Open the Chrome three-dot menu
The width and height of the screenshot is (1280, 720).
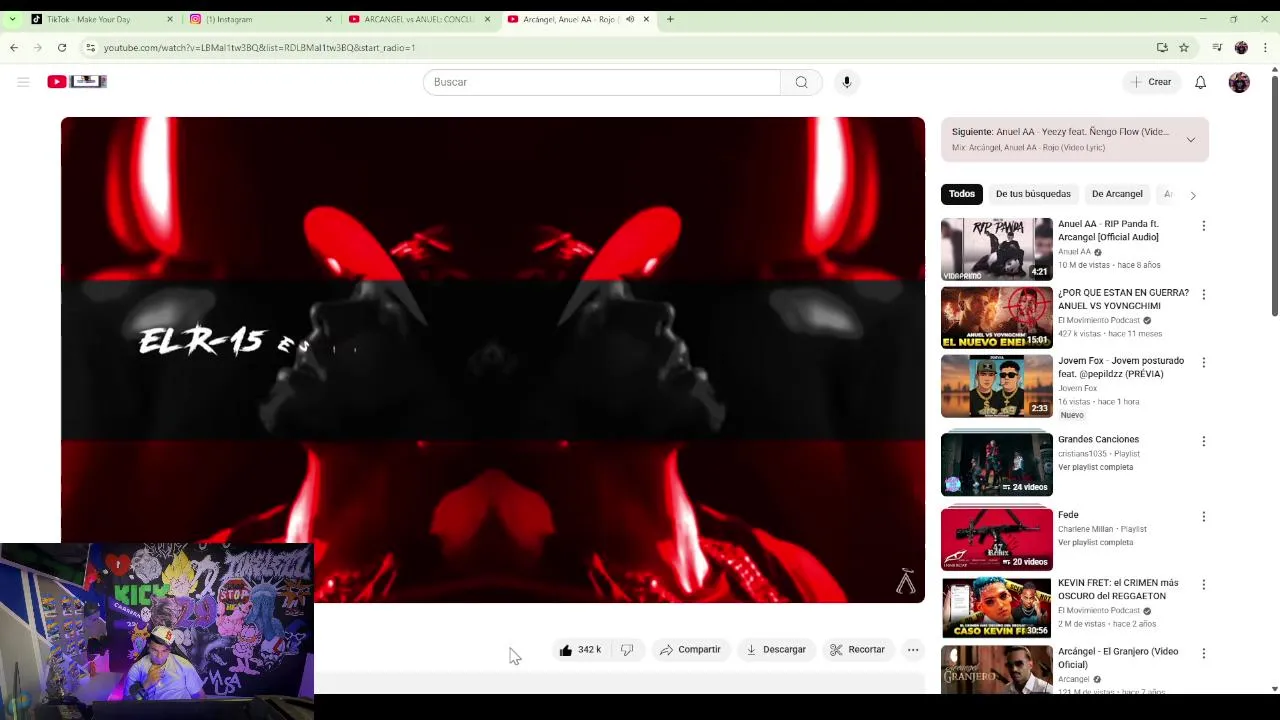coord(1265,47)
